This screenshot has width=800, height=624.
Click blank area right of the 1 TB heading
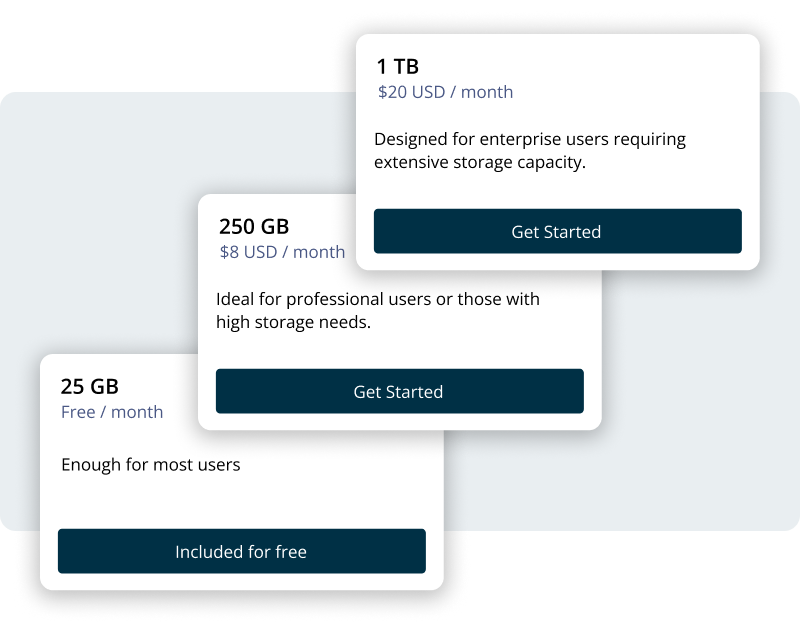[600, 67]
